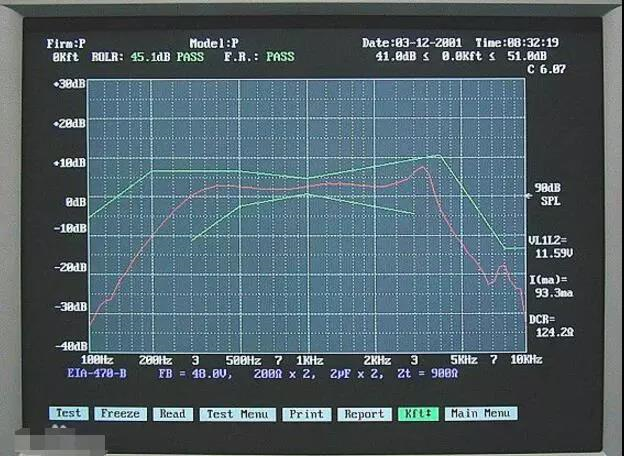This screenshot has height=456, width=624.
Task: Click the Date:03-12-2001 text
Action: 412,43
